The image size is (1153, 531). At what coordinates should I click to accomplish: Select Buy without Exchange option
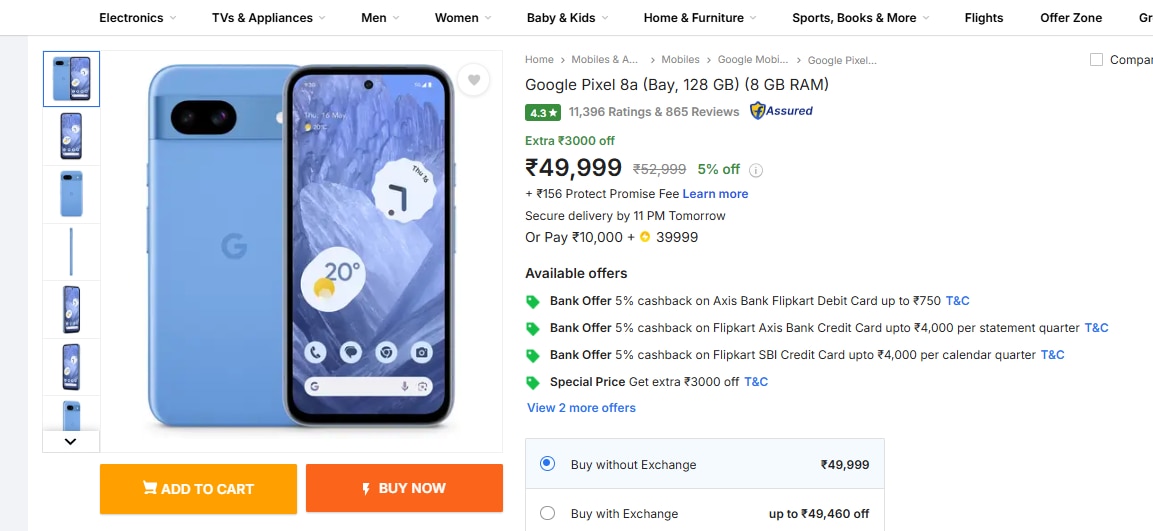click(547, 464)
